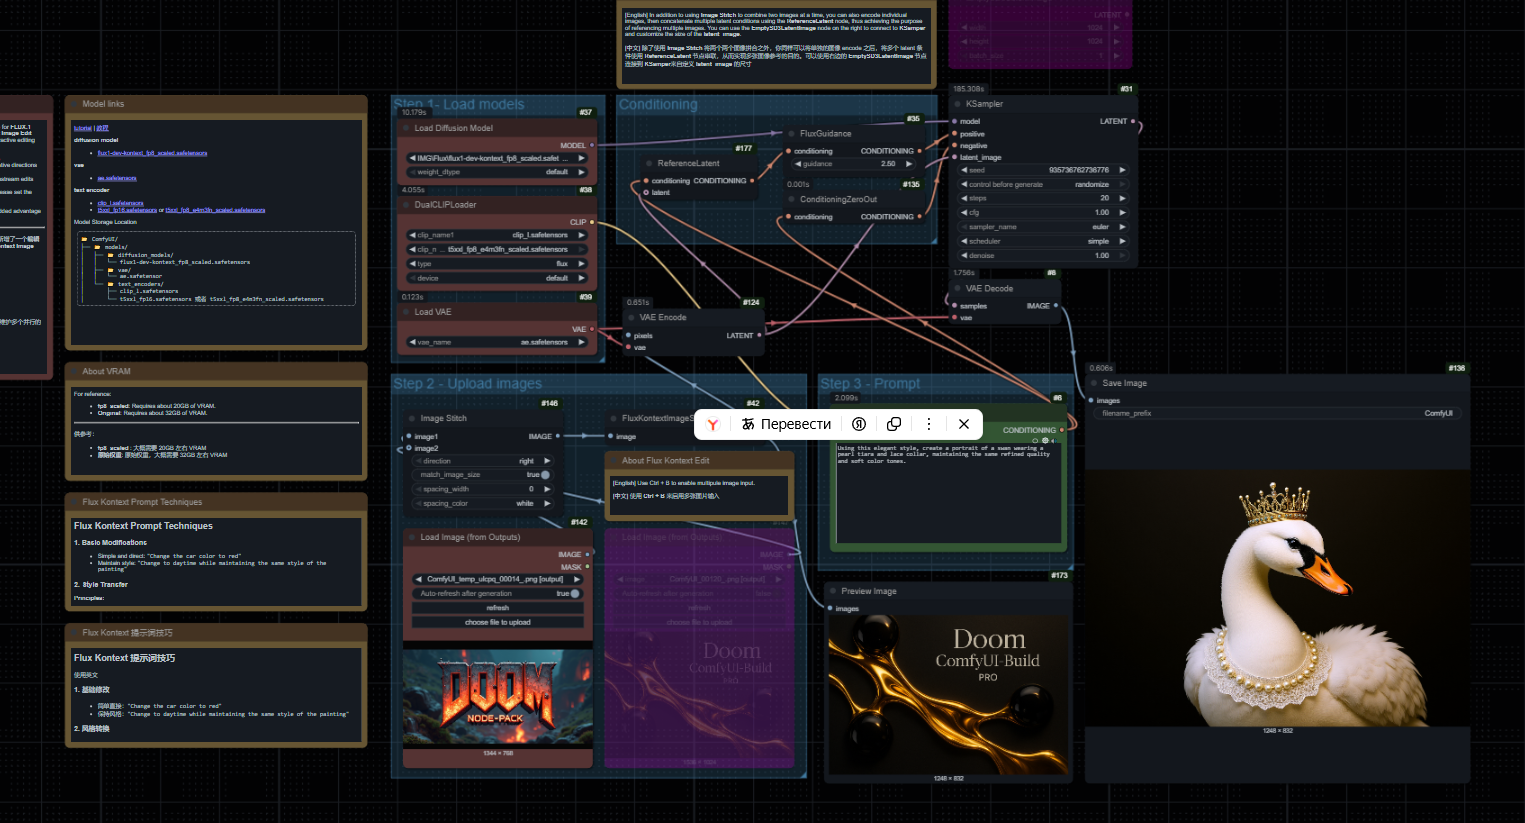Increase the steps value using right arrow

[x=1122, y=198]
